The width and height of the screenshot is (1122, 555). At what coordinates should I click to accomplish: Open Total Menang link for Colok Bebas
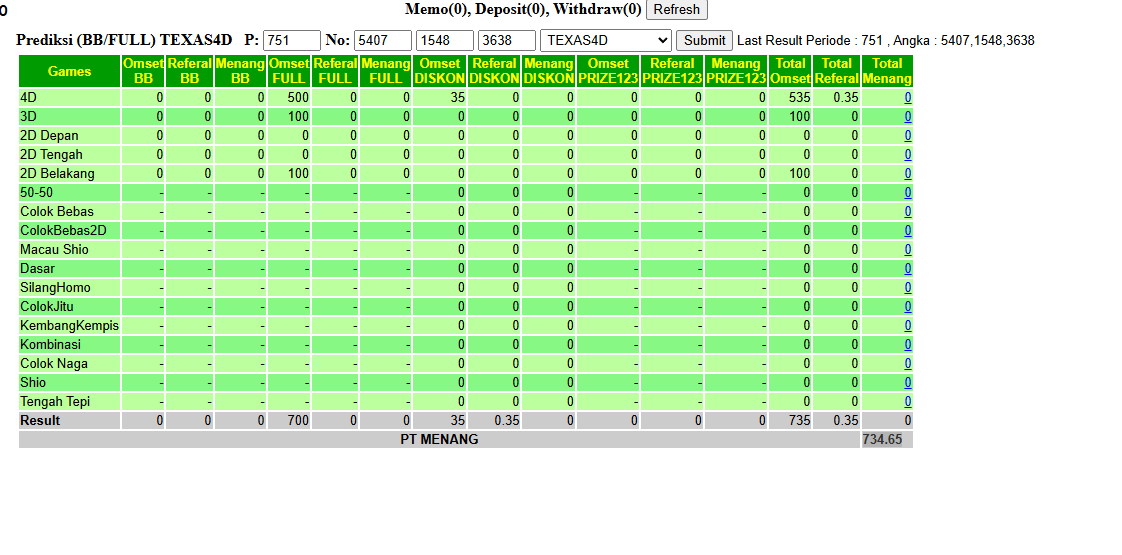pos(907,212)
